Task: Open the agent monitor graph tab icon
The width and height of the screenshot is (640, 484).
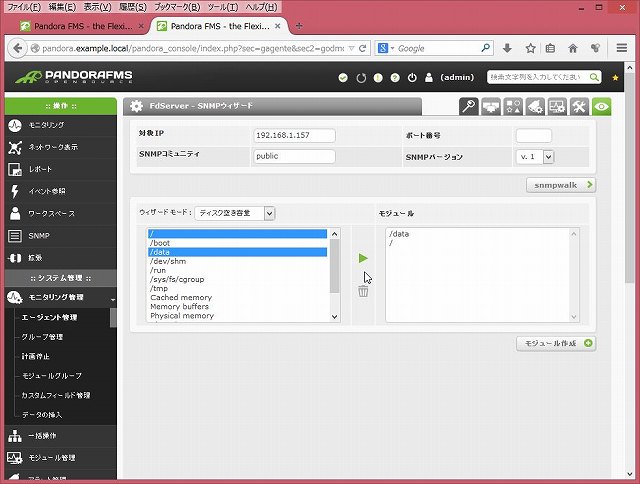Action: pos(557,107)
